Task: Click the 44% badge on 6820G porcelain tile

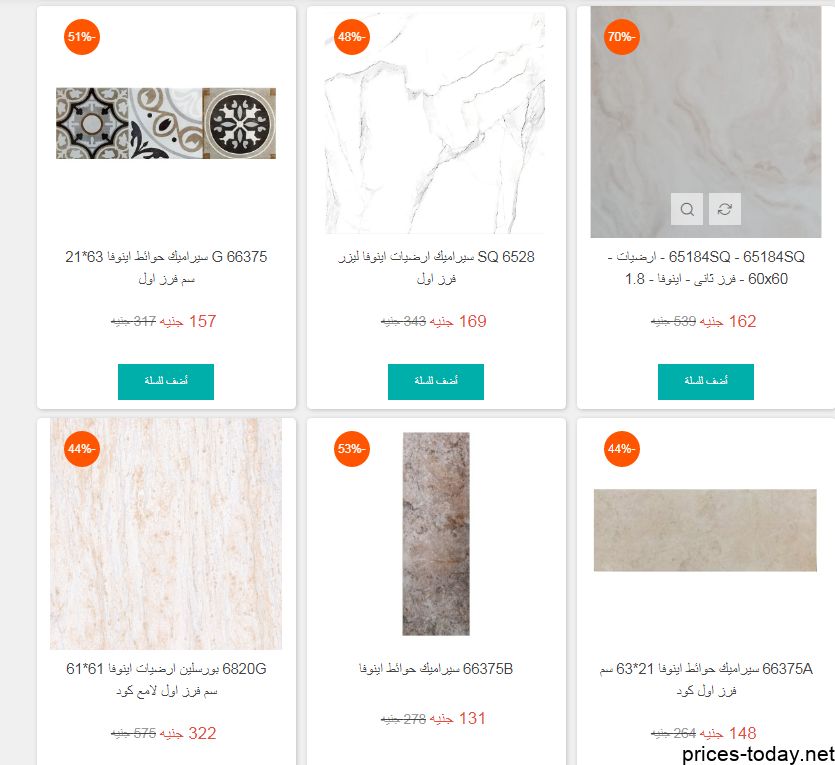Action: coord(82,449)
